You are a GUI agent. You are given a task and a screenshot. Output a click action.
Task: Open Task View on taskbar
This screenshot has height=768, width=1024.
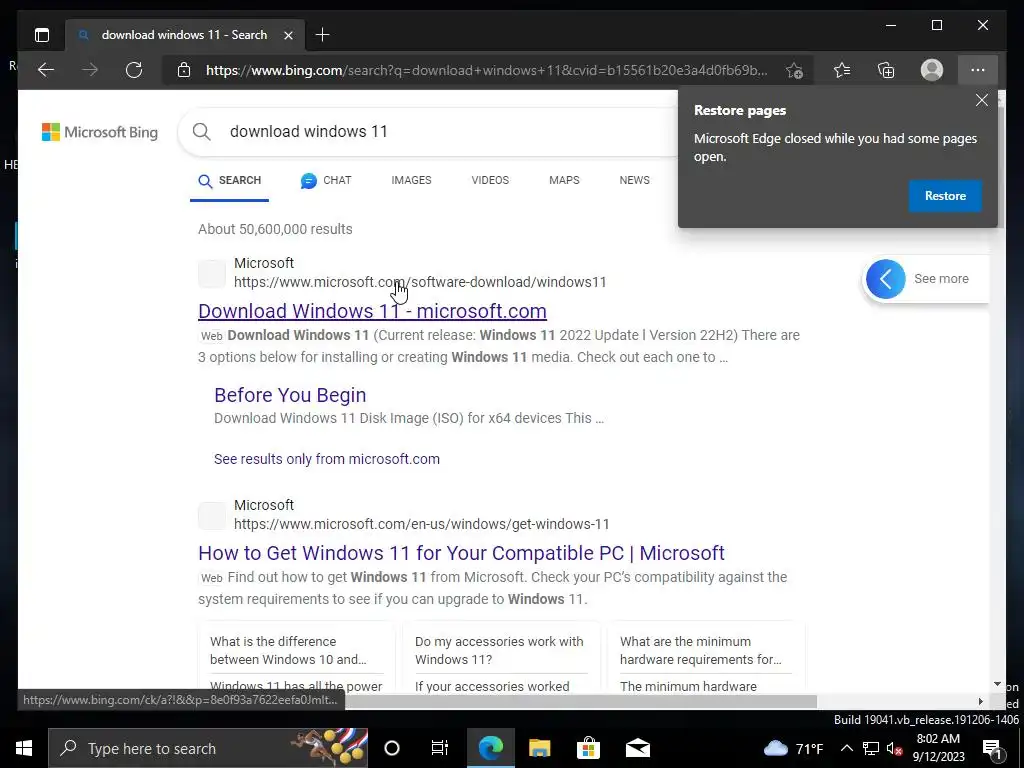coord(440,748)
